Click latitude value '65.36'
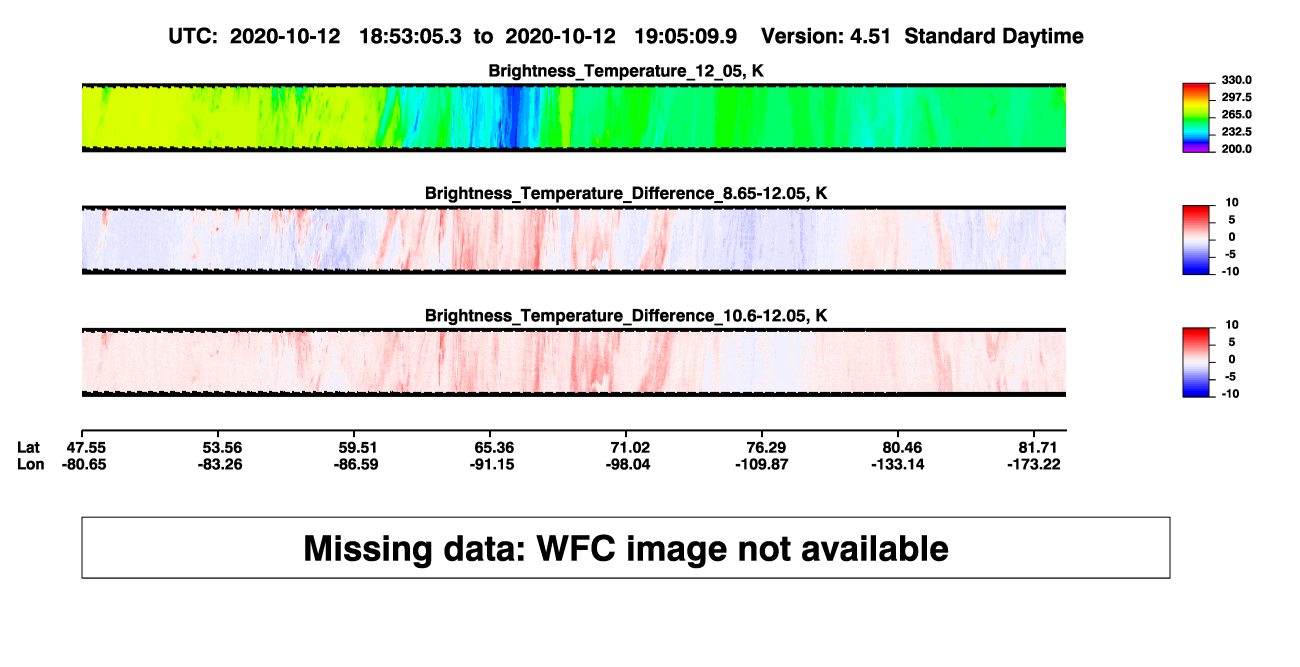Image resolution: width=1300 pixels, height=667 pixels. (x=495, y=447)
